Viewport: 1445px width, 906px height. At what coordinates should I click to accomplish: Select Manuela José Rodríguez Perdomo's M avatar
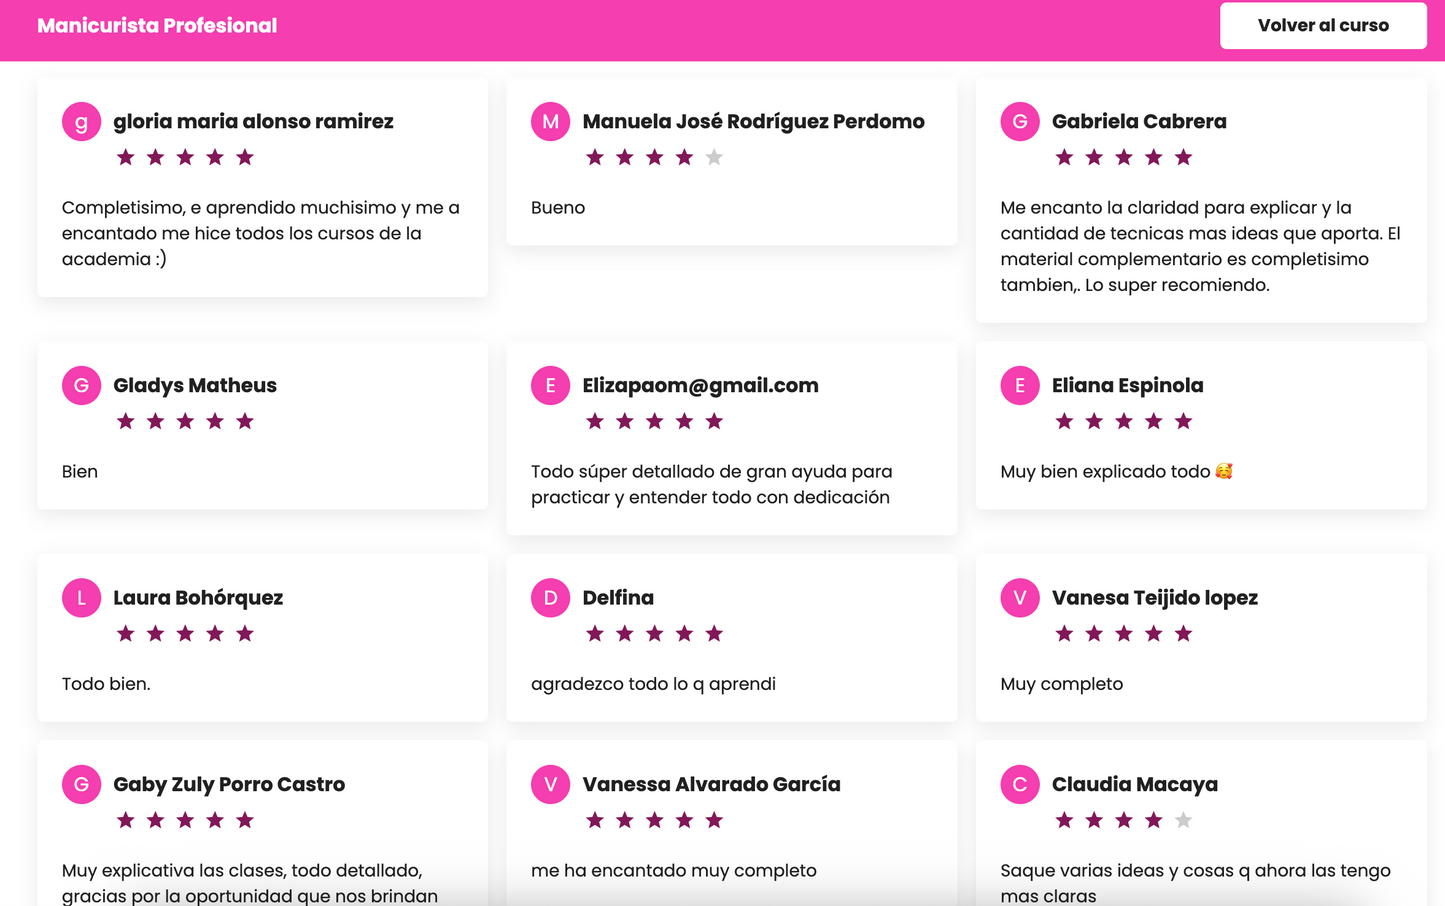[x=550, y=122]
